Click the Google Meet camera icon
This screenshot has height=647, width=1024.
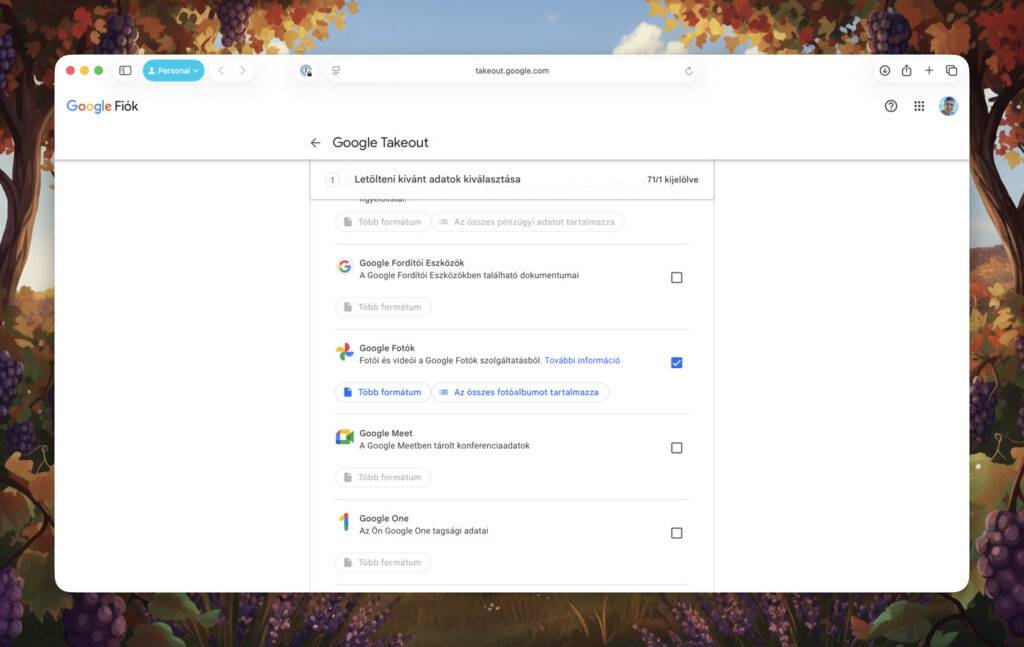(344, 437)
